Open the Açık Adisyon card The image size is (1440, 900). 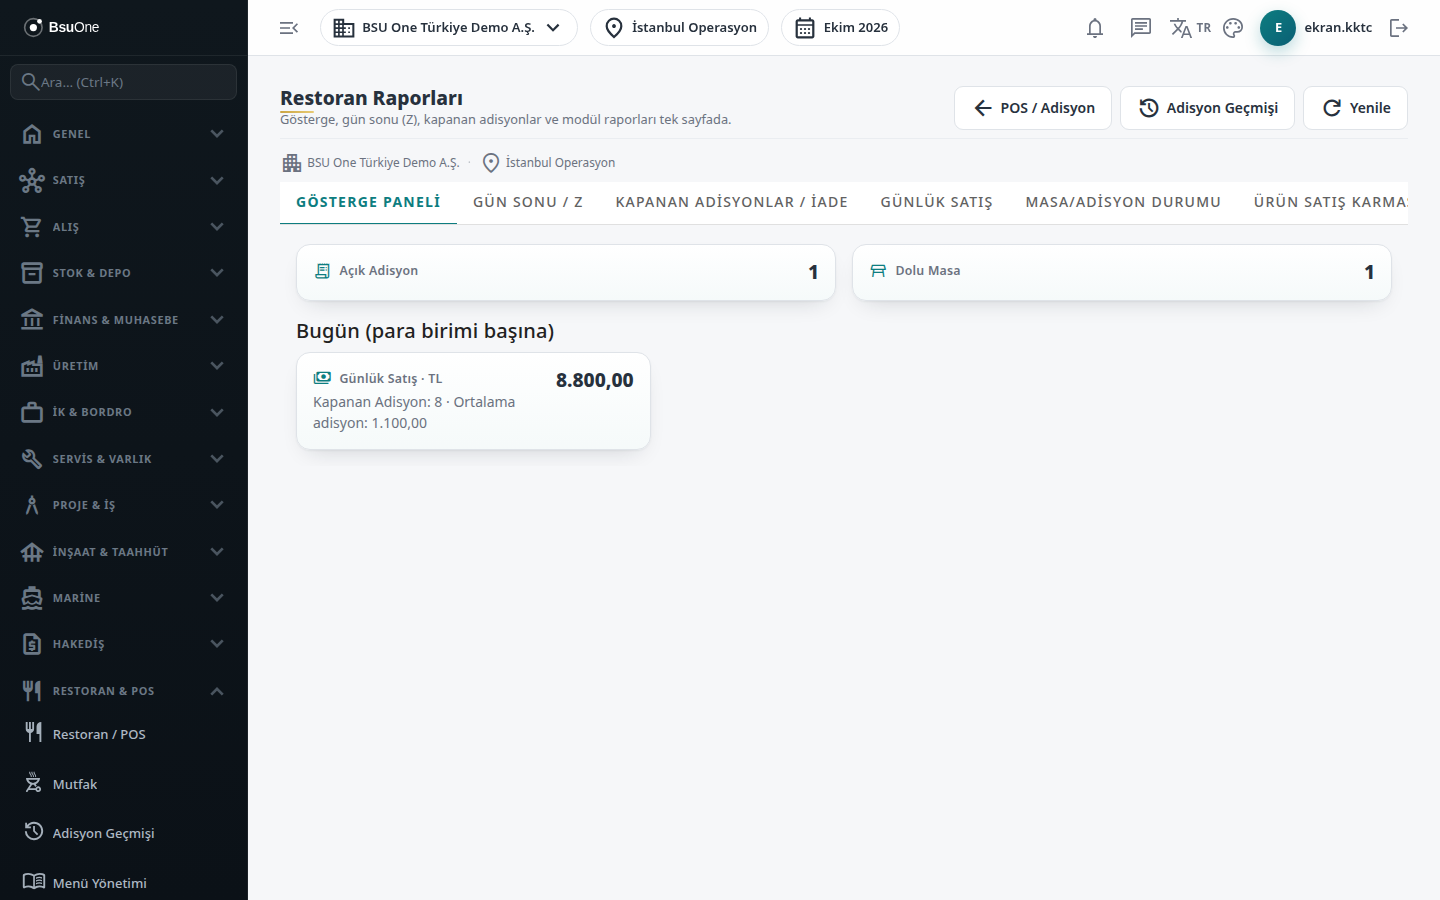(x=566, y=272)
